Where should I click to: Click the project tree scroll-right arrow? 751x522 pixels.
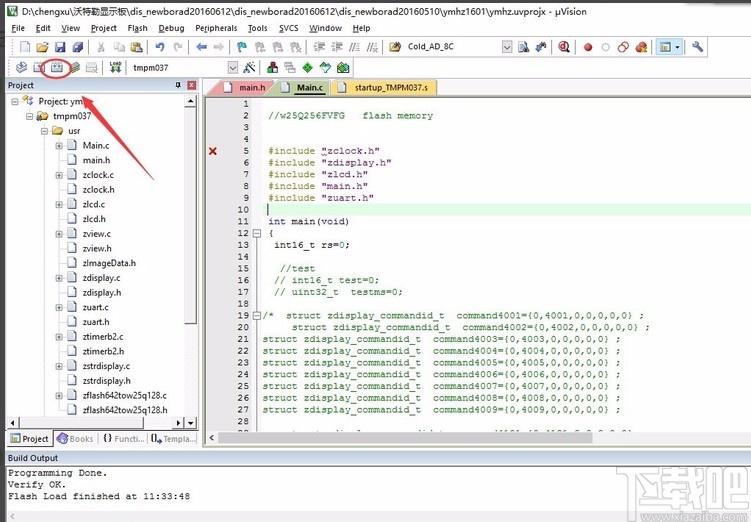178,423
